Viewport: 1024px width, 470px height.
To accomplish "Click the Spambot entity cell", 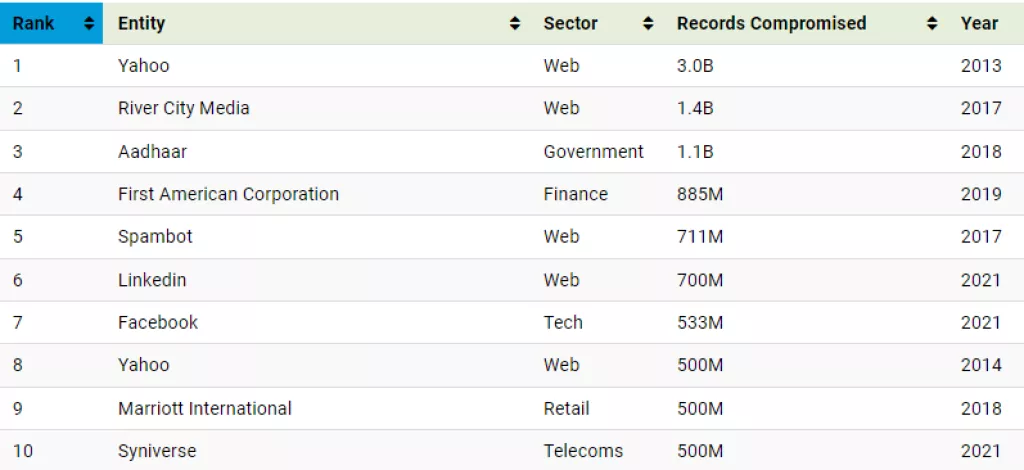I will [x=155, y=237].
